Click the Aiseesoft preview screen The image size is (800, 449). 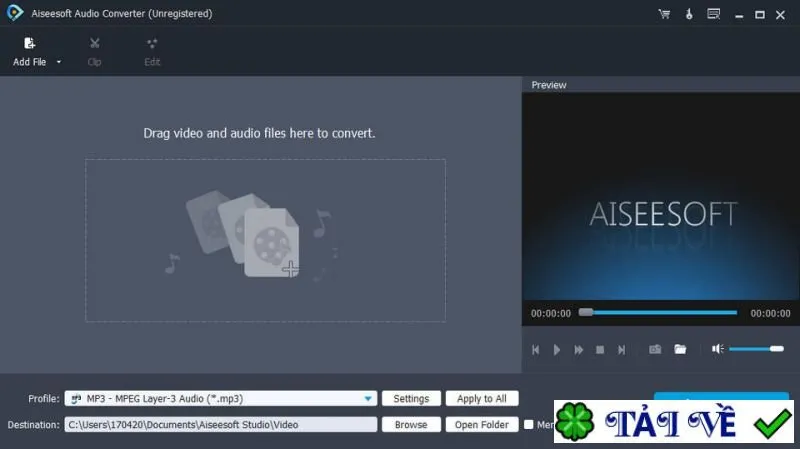661,196
